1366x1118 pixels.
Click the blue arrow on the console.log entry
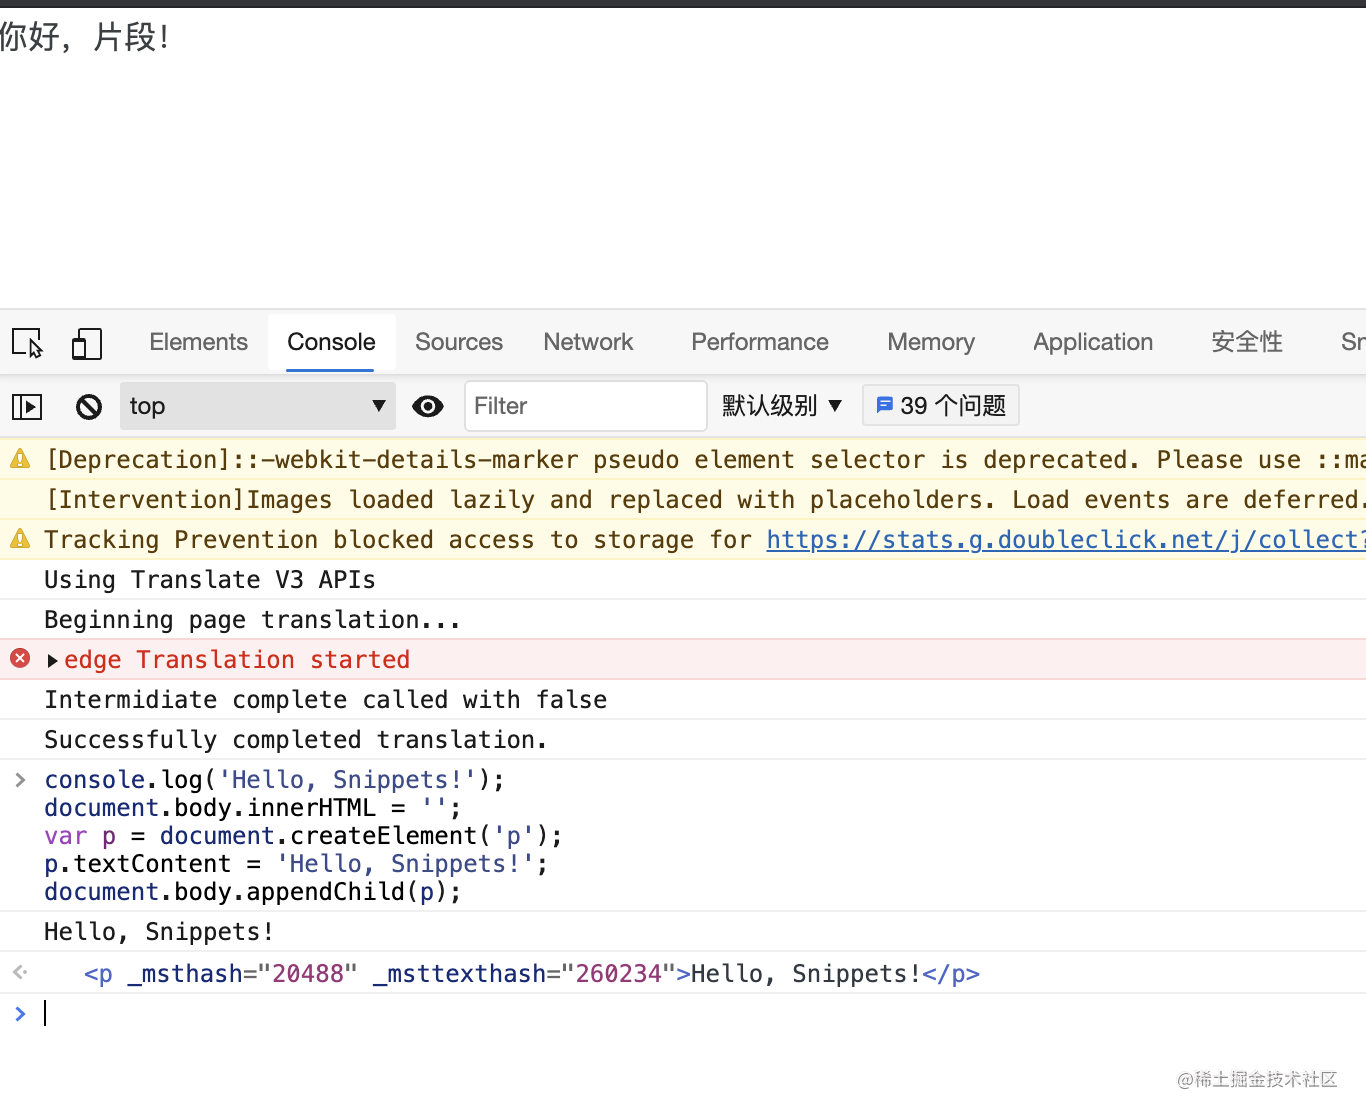[21, 779]
